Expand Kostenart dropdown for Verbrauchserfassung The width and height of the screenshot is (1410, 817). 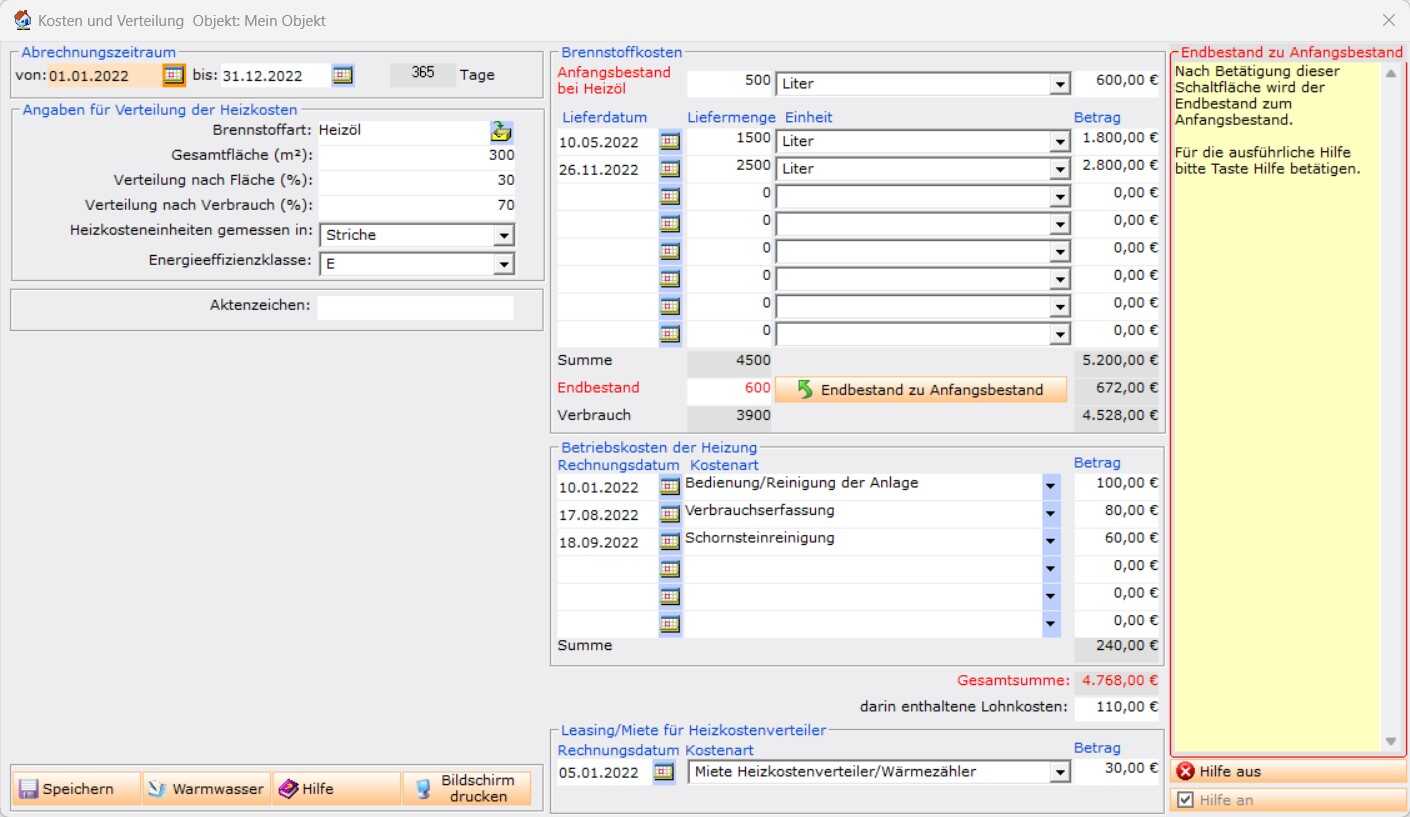(1051, 515)
